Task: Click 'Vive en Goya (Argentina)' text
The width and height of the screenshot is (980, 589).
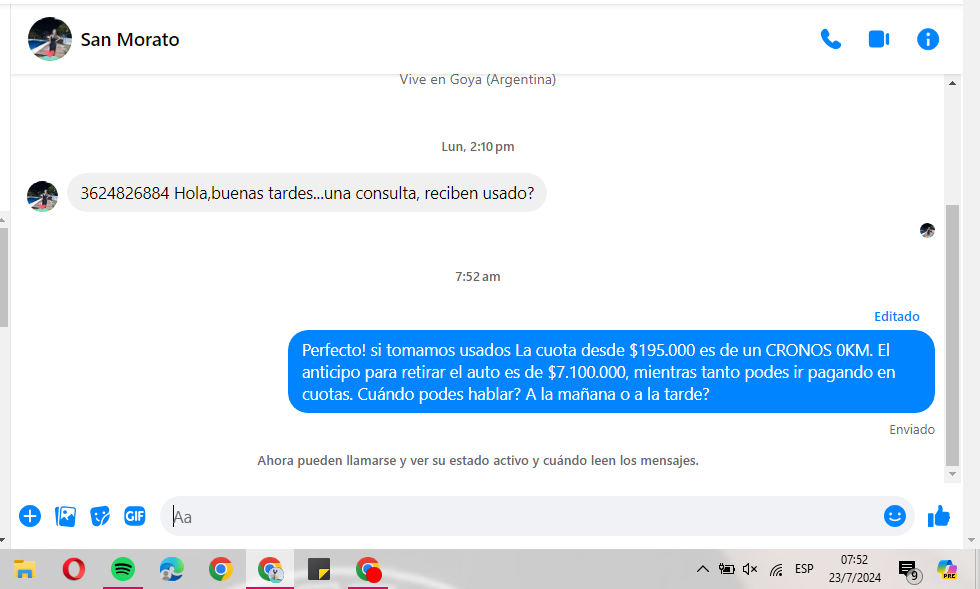Action: tap(478, 79)
